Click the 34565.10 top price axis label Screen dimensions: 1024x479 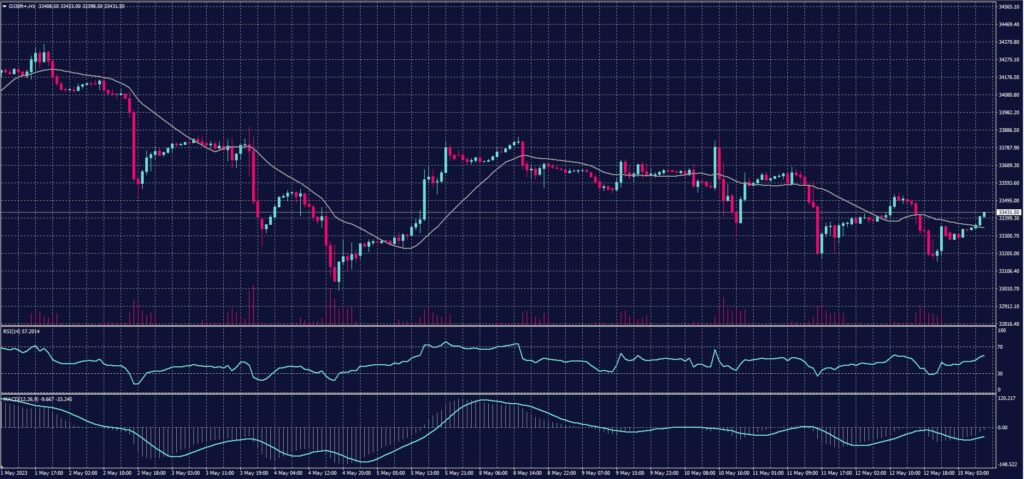tap(1008, 6)
